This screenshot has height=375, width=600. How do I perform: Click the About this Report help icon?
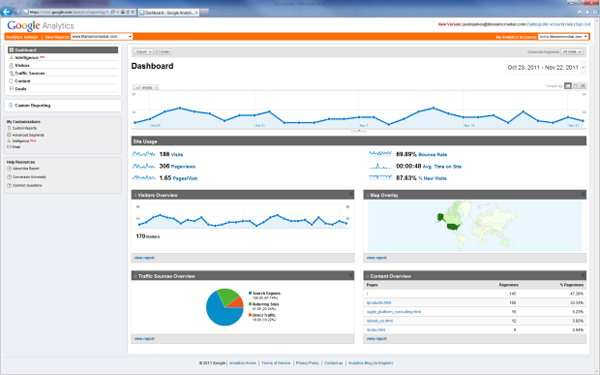[10, 169]
